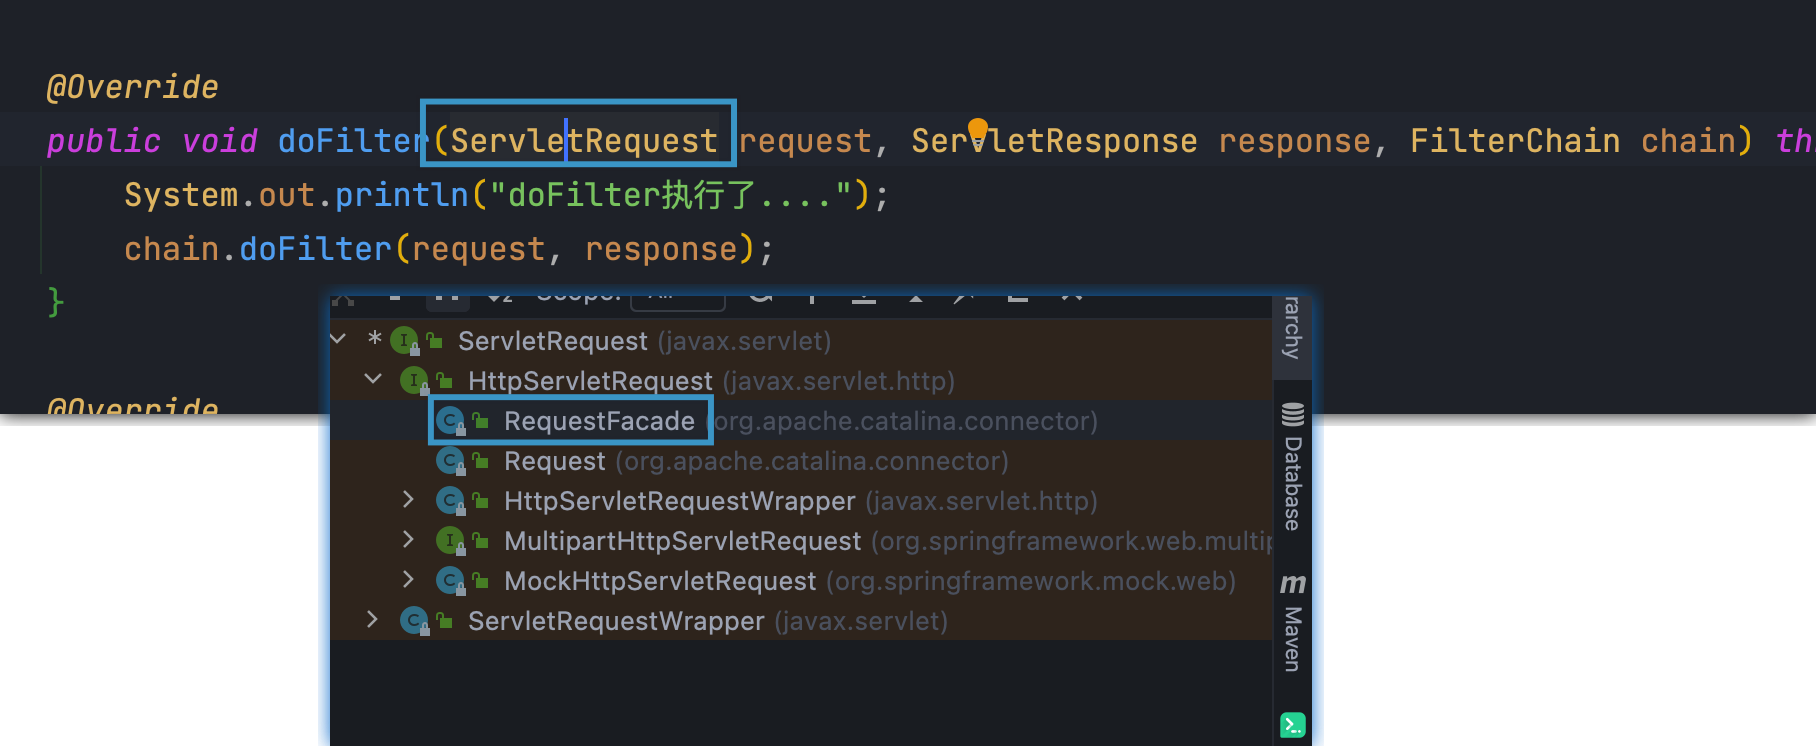Click the asterisk marker on ServletRequest row

tap(374, 339)
